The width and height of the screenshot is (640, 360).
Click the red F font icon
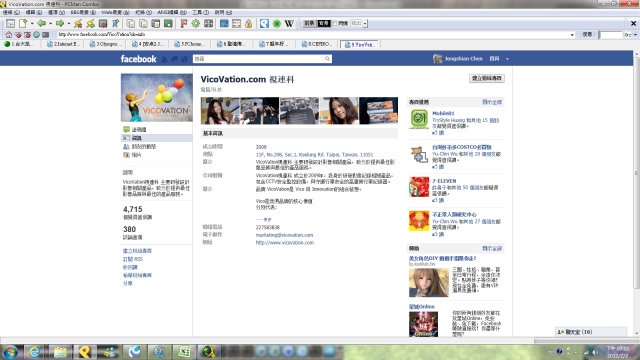184,24
